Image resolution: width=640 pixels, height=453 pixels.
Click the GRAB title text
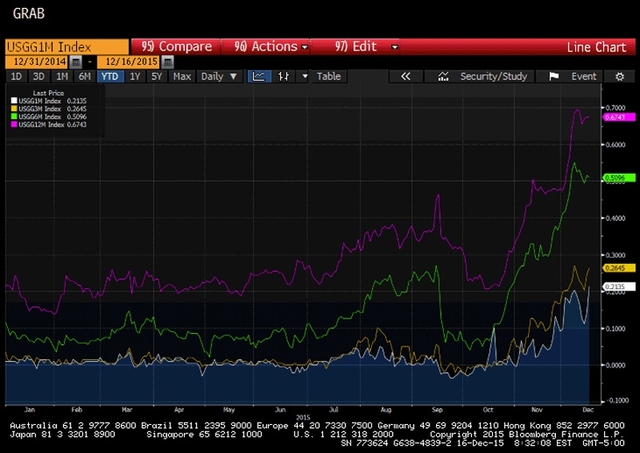[x=29, y=13]
